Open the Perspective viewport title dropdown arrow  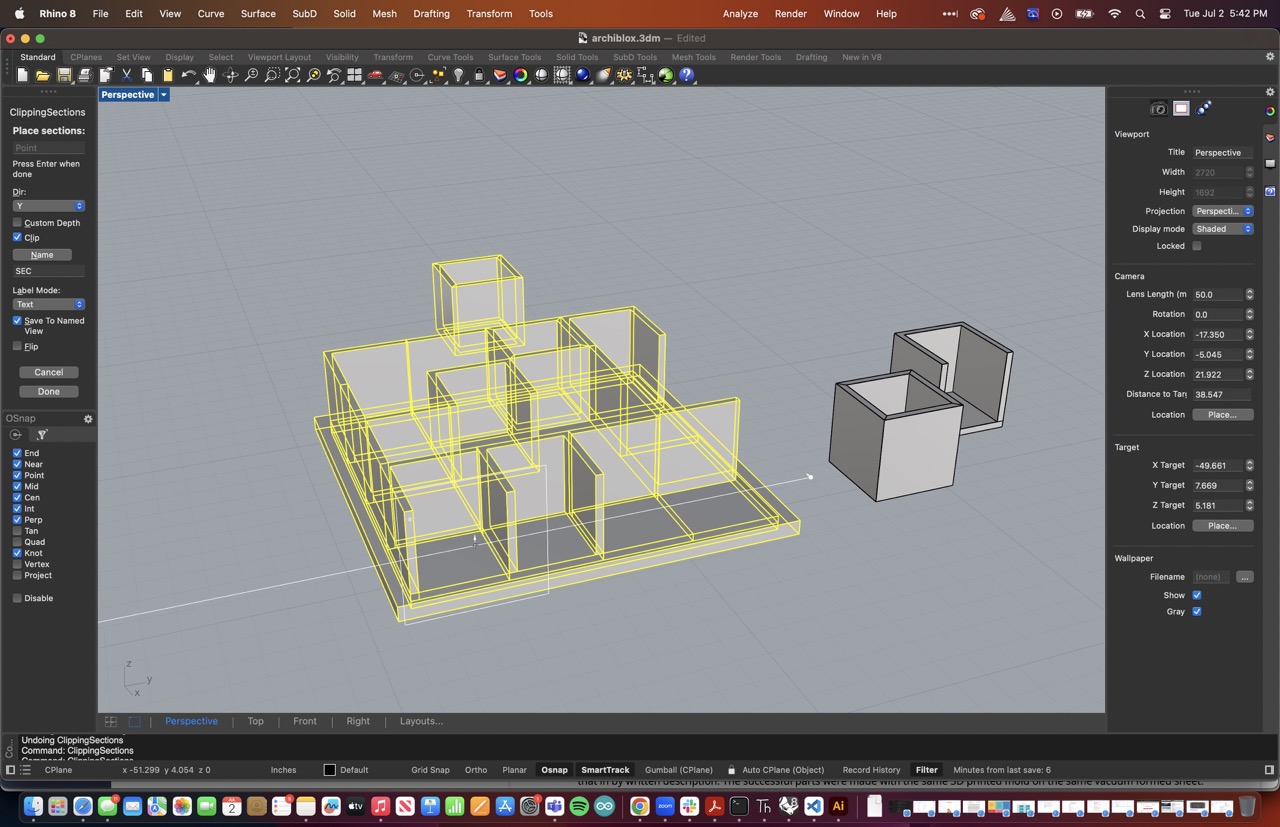point(163,95)
